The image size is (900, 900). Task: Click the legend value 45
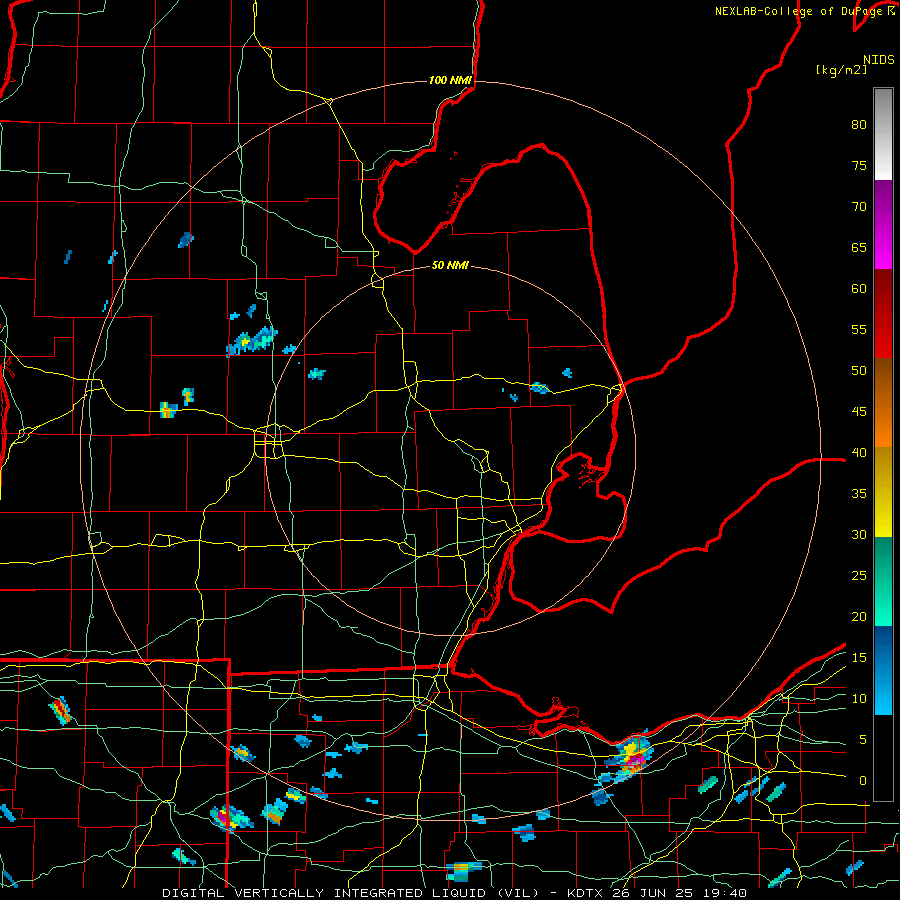pyautogui.click(x=859, y=412)
